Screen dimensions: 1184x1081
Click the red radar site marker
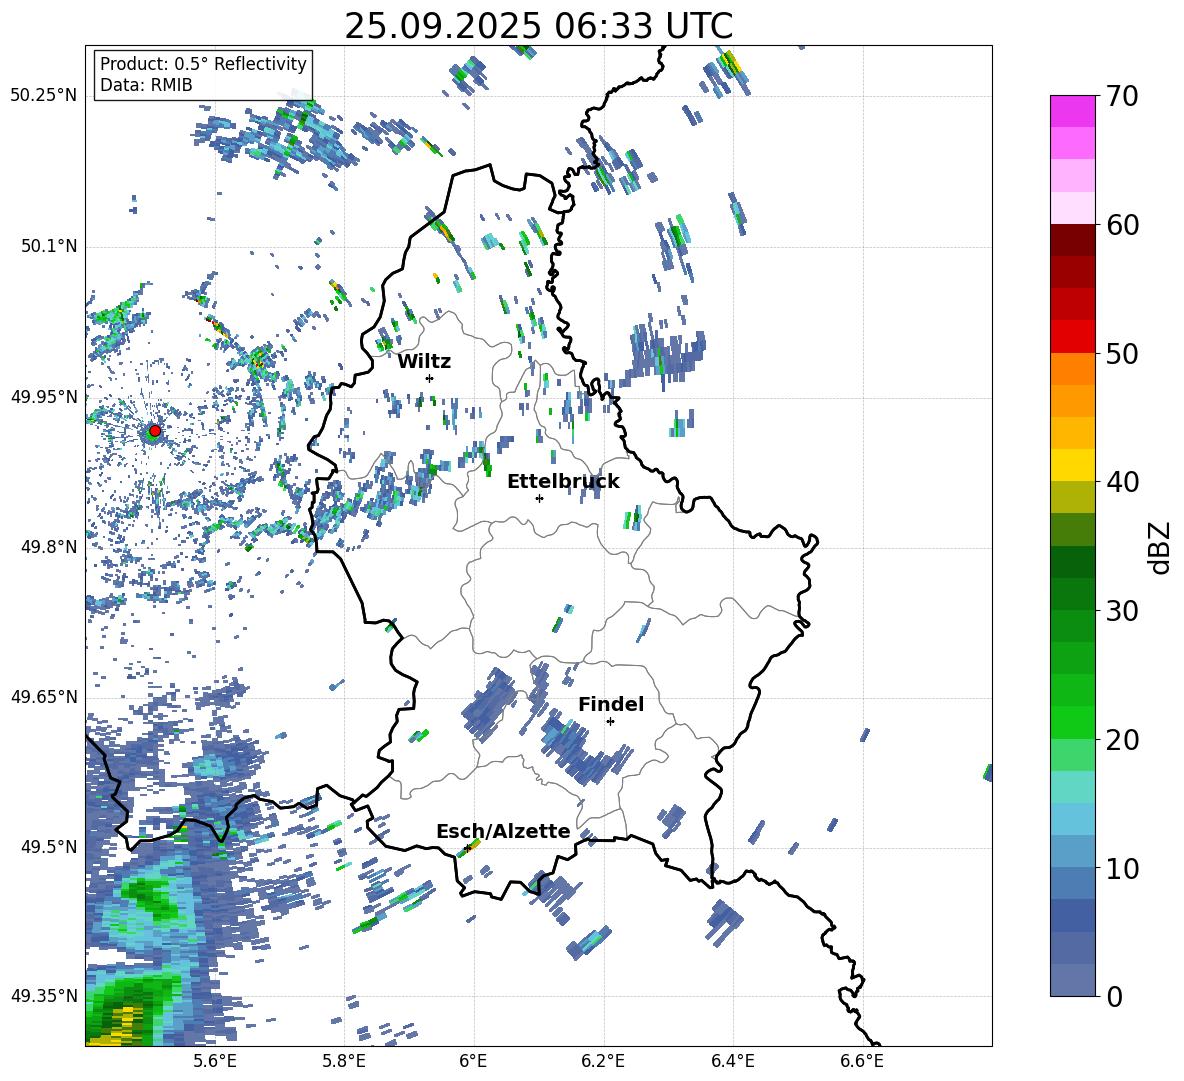[155, 431]
